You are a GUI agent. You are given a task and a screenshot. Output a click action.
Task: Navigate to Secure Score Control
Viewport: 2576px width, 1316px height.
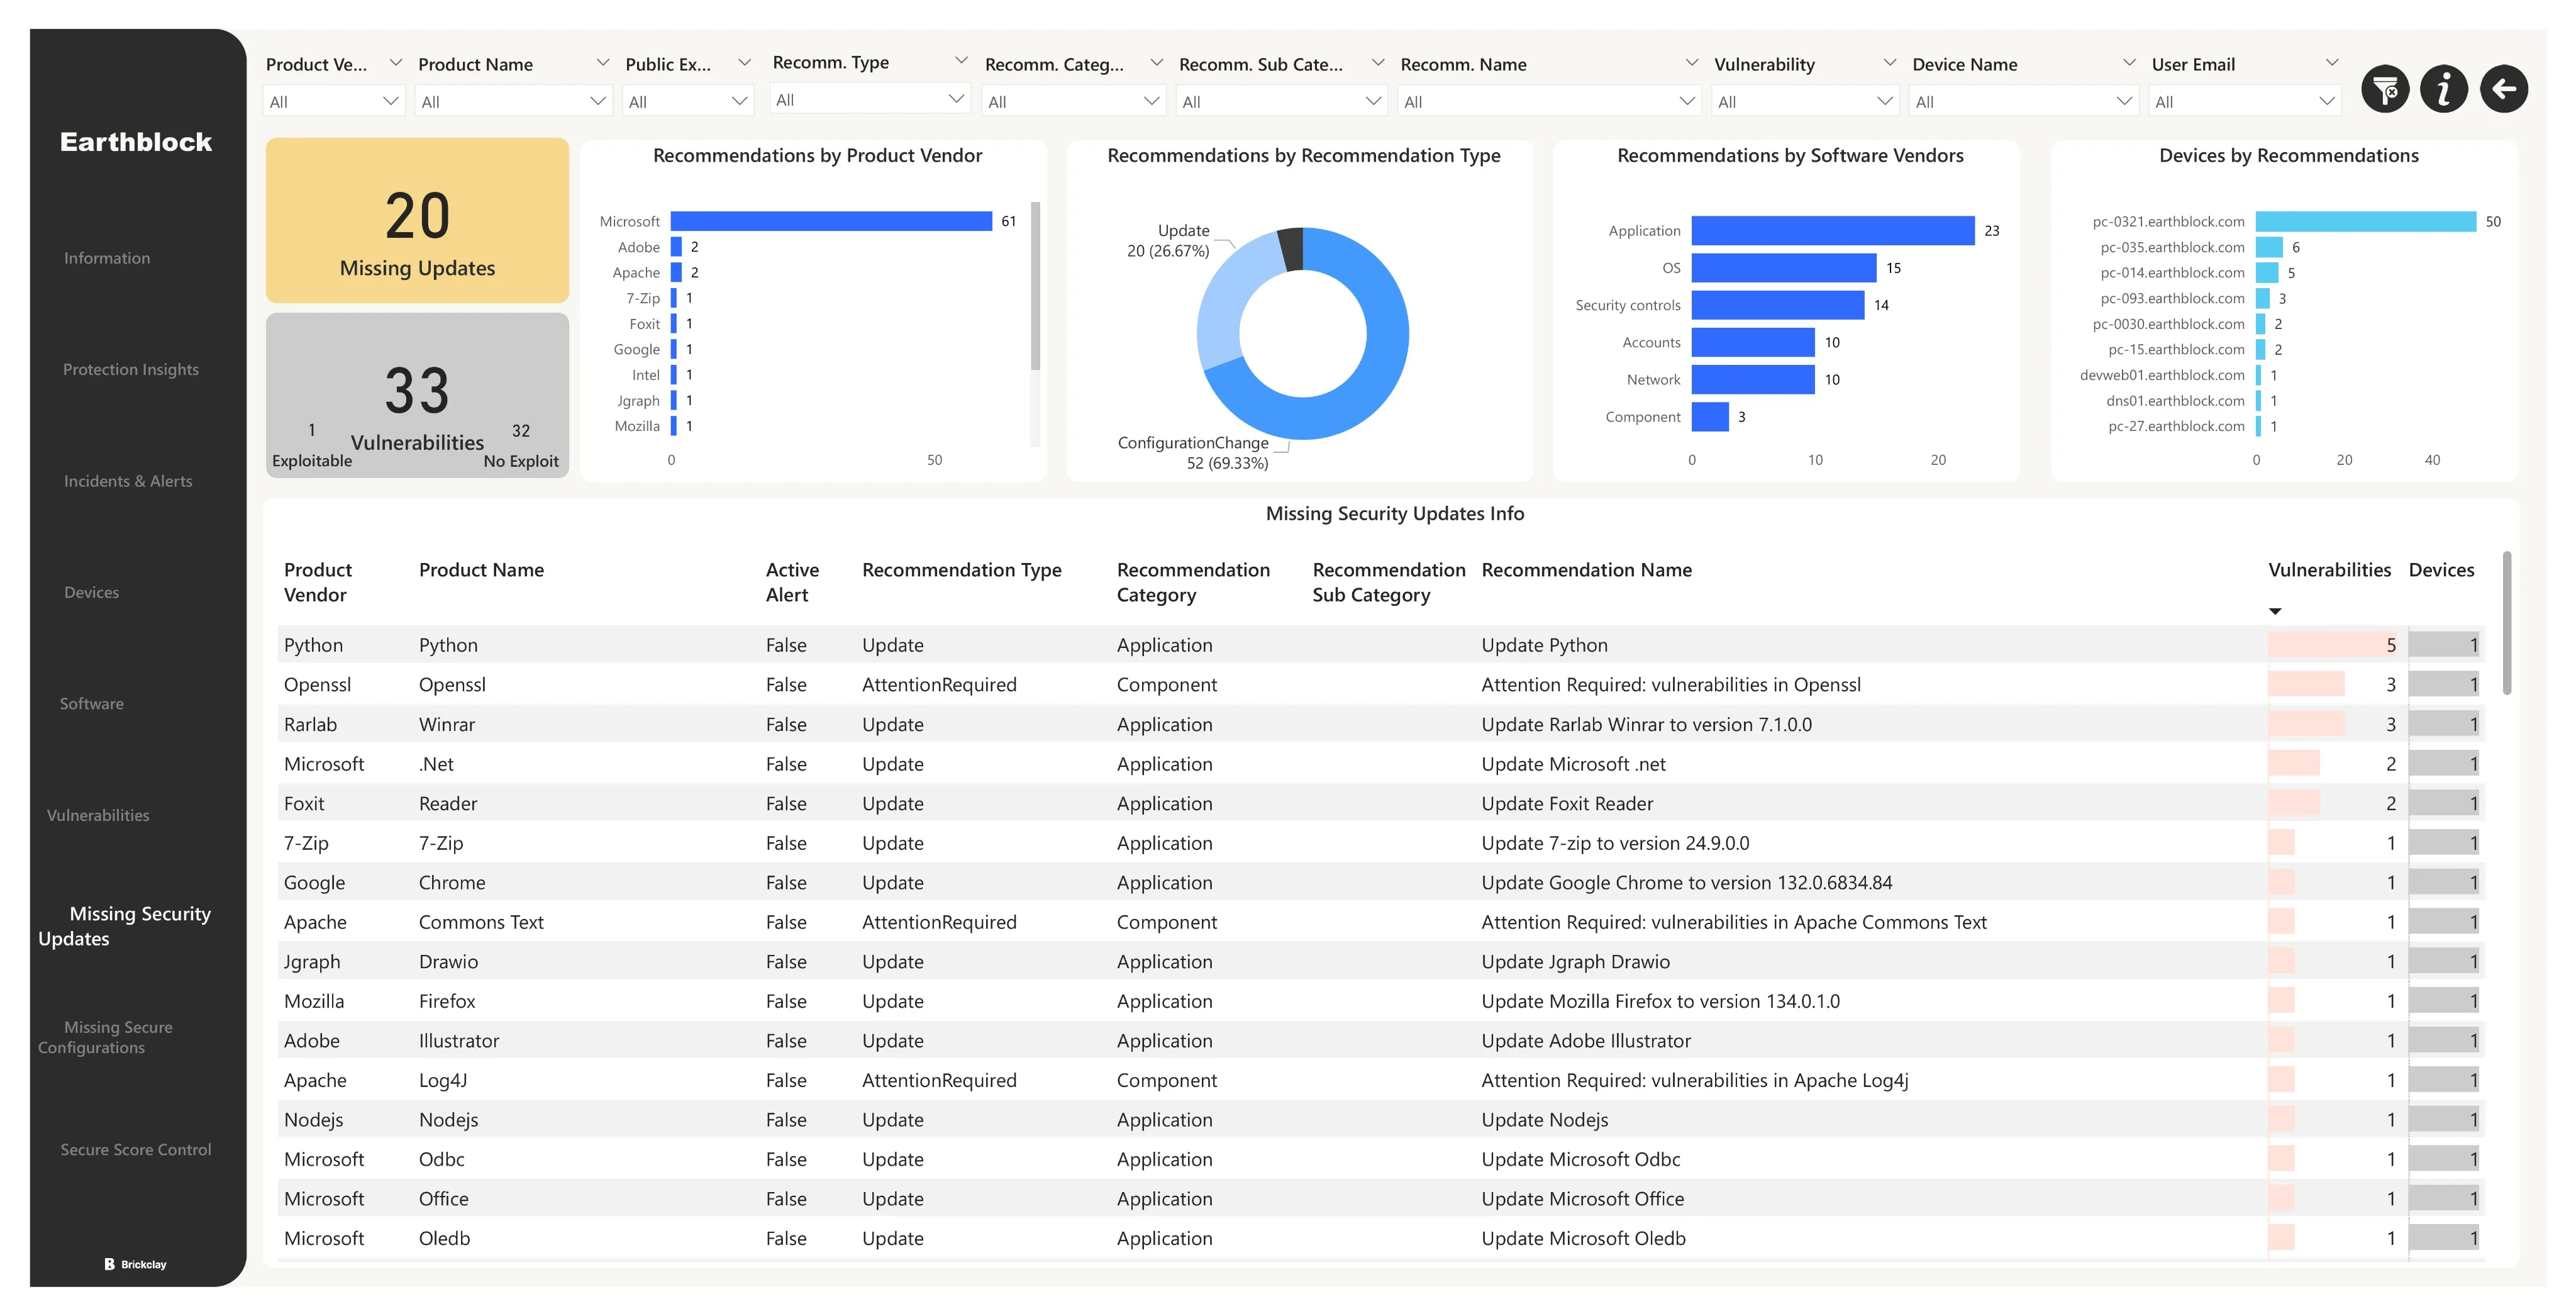tap(136, 1150)
